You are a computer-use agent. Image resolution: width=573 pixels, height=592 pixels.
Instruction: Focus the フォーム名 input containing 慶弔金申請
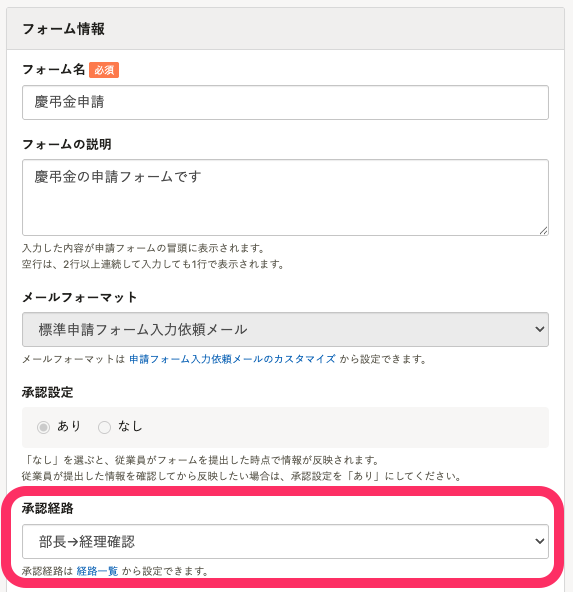click(285, 102)
